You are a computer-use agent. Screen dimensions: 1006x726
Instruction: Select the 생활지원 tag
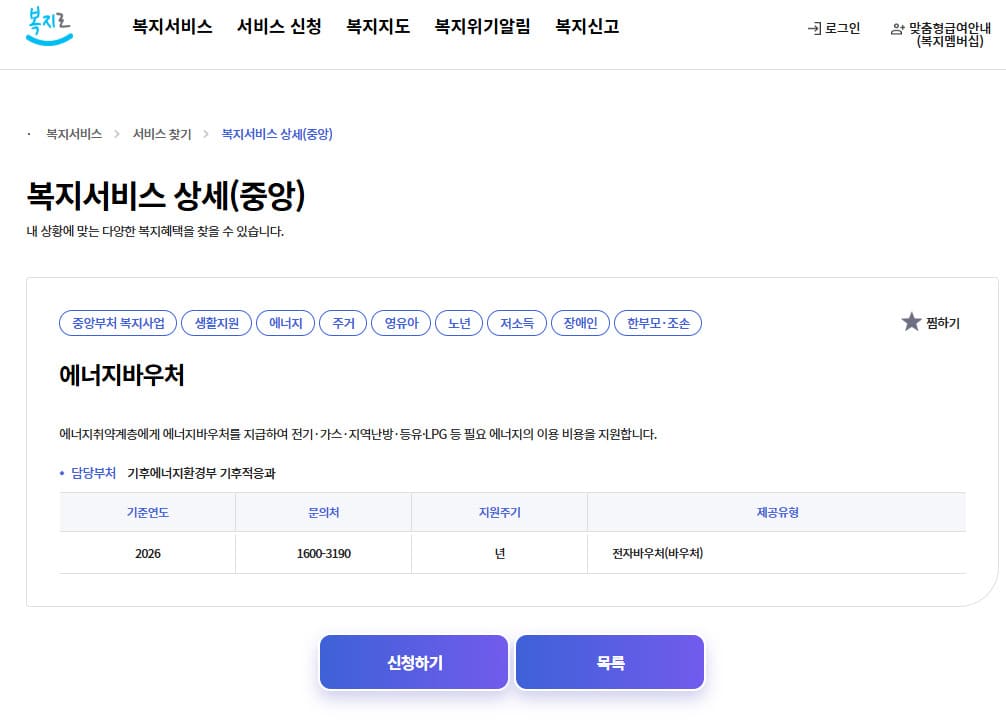pyautogui.click(x=217, y=323)
